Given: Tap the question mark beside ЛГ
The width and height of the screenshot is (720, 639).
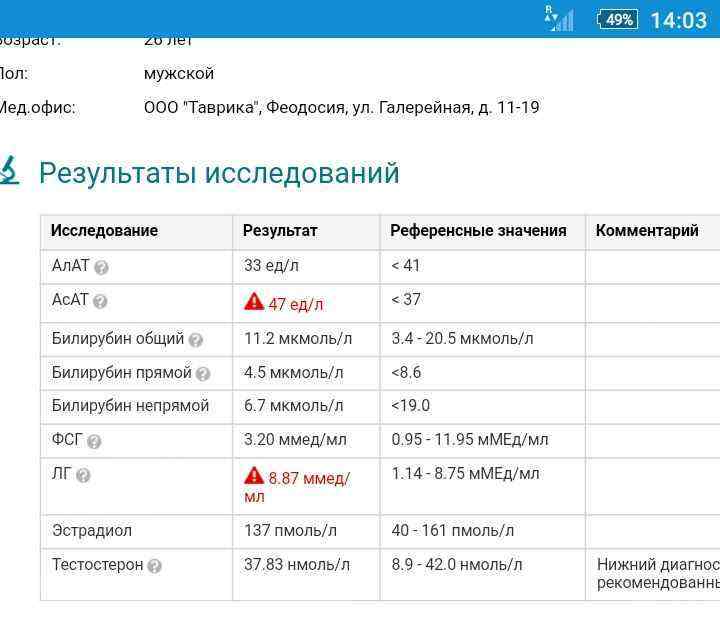Looking at the screenshot, I should coord(83,475).
